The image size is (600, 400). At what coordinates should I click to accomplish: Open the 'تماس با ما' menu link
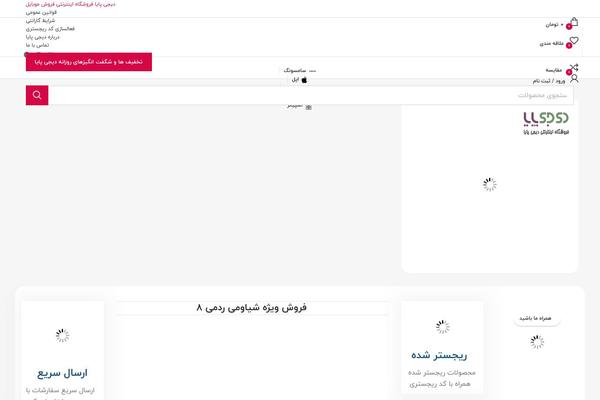coord(38,45)
